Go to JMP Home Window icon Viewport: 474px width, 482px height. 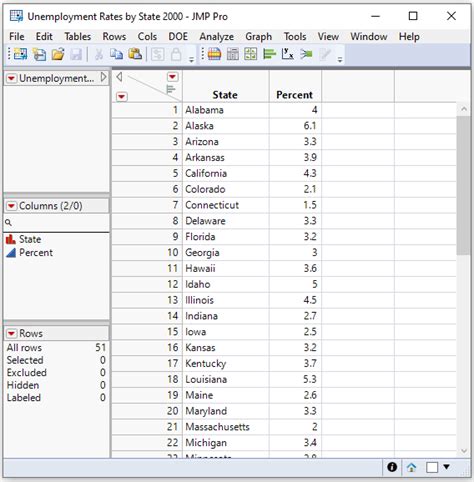coord(411,467)
